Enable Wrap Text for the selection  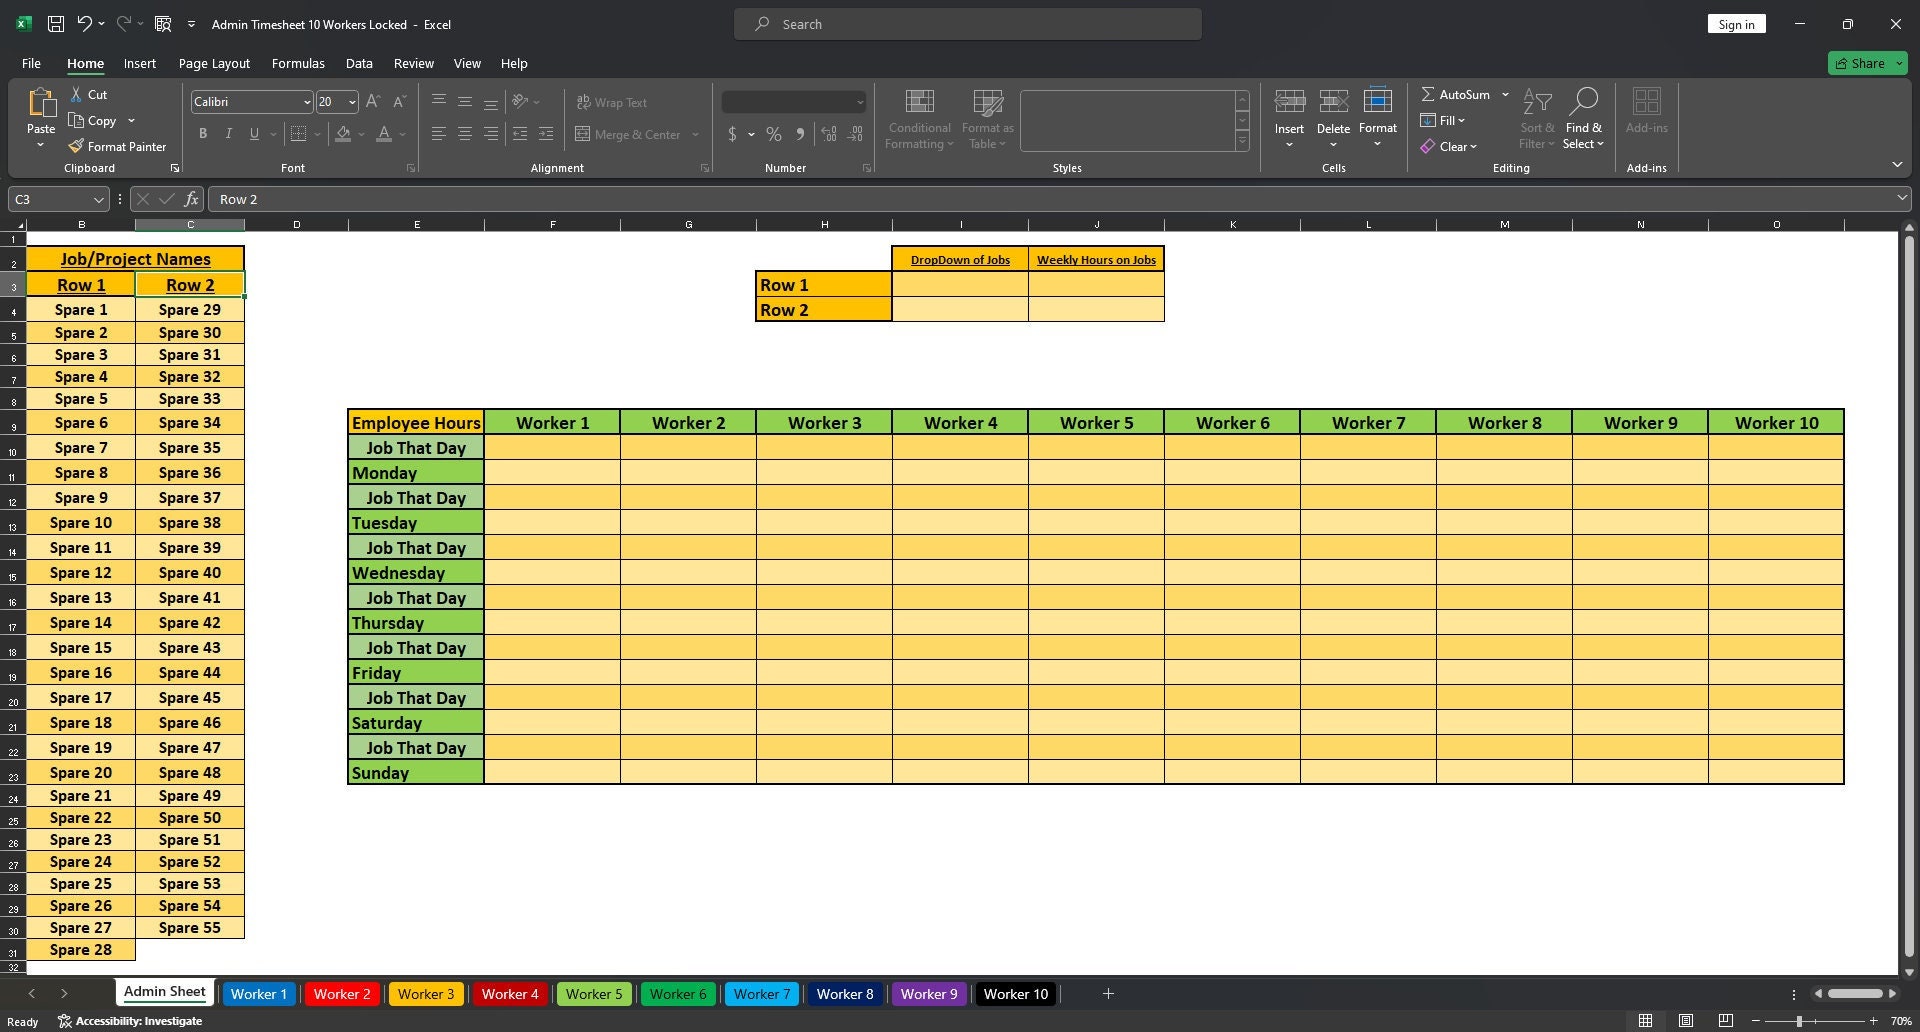(x=612, y=102)
